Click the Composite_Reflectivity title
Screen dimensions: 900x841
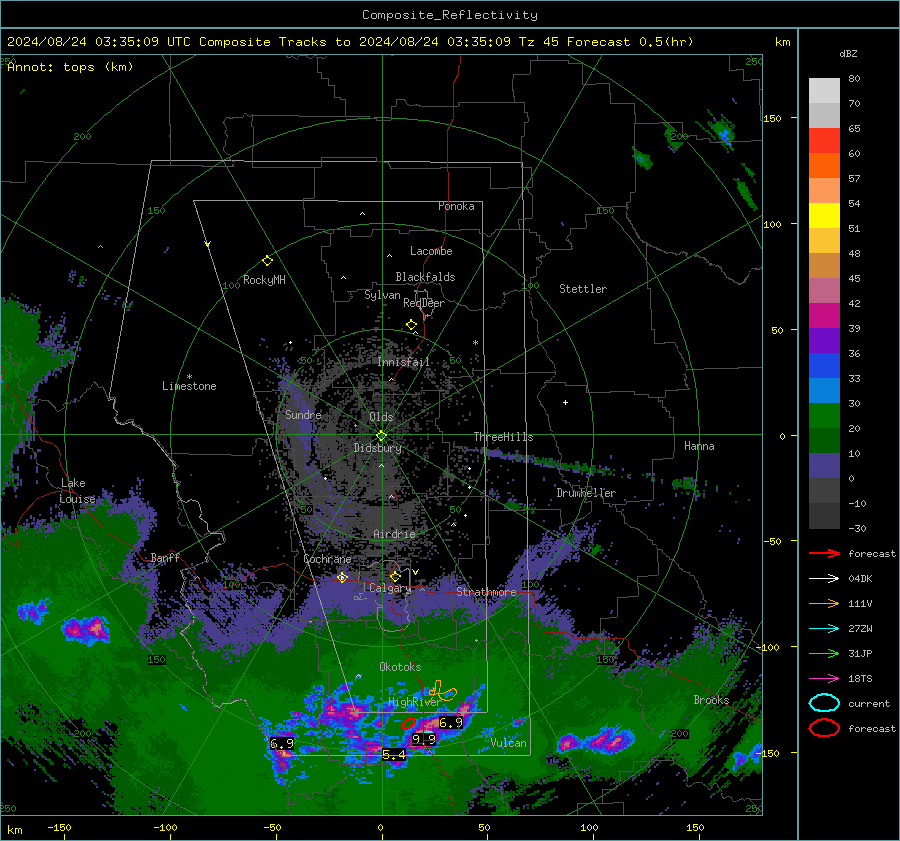click(x=449, y=15)
